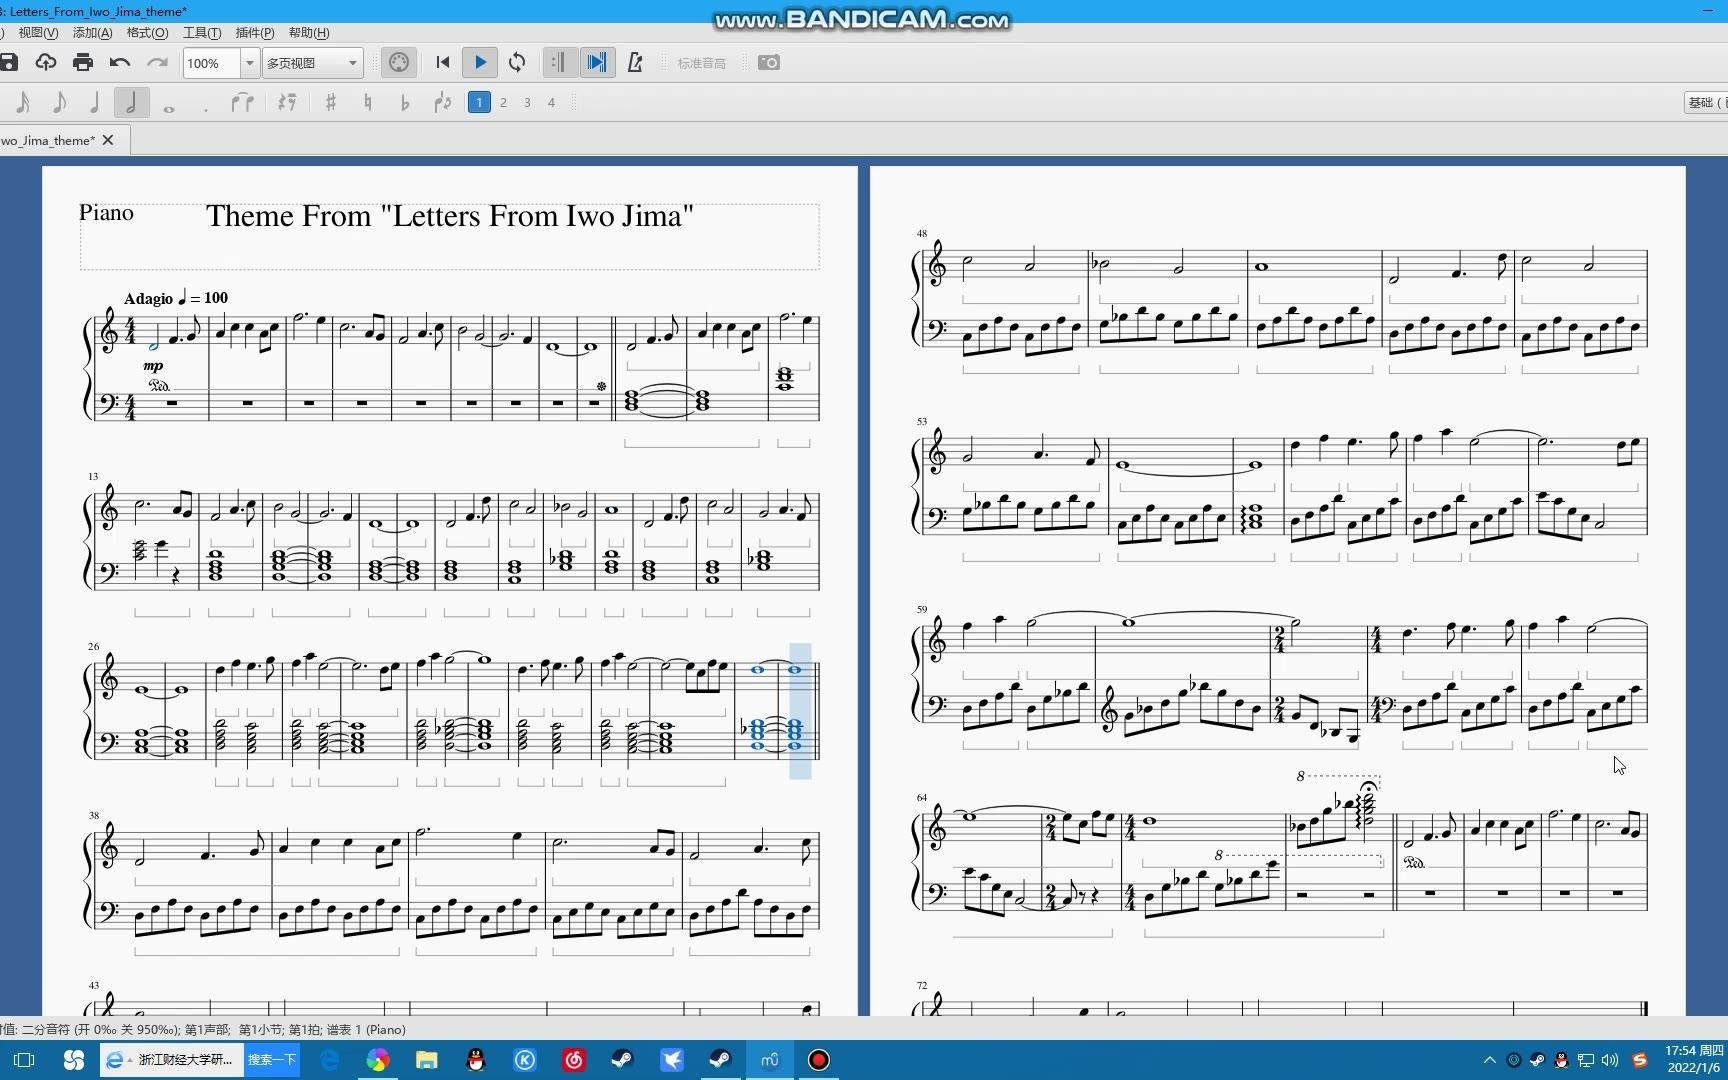This screenshot has height=1080, width=1728.
Task: Redo the last undone action
Action: click(x=157, y=62)
